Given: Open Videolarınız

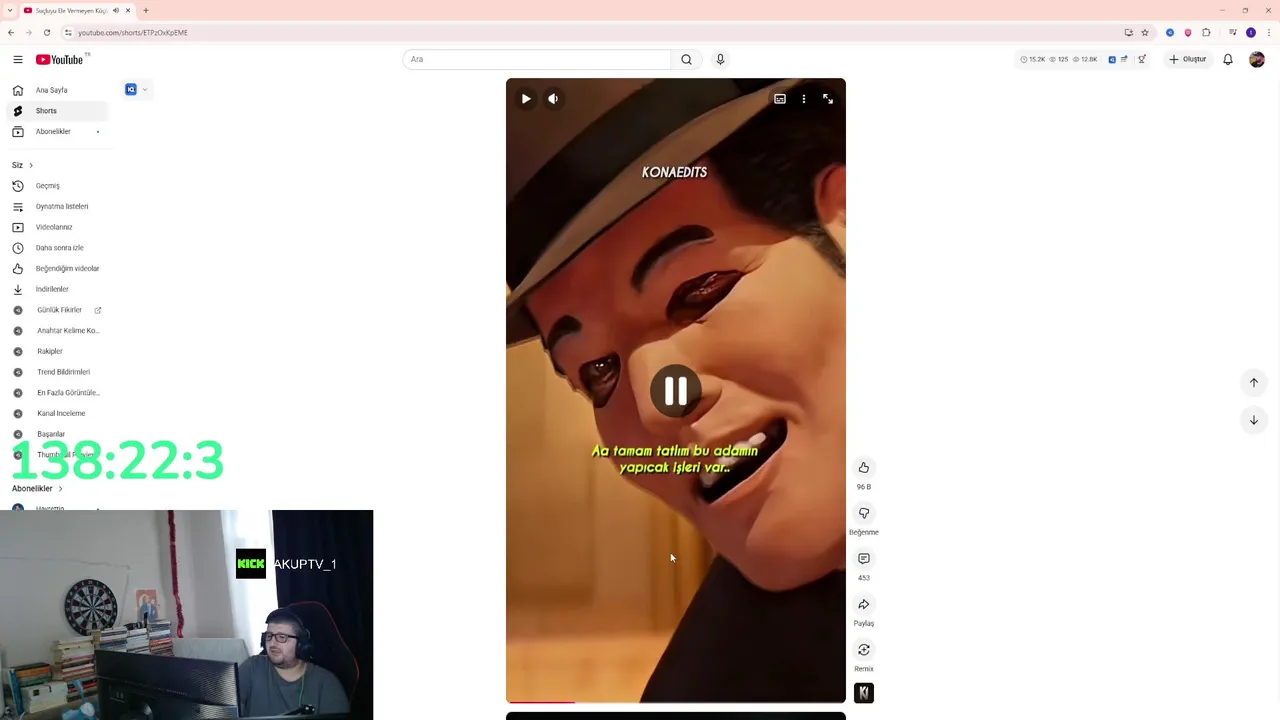Looking at the screenshot, I should [x=55, y=227].
